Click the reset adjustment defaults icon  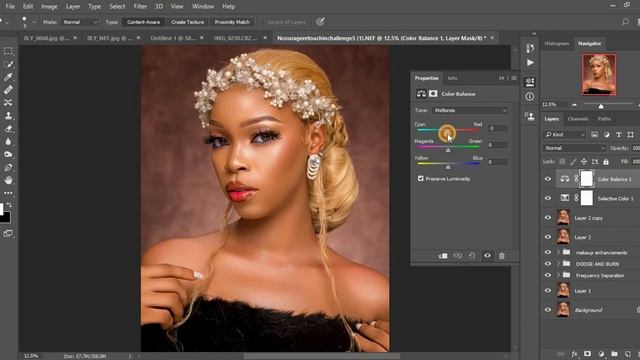[x=472, y=256]
